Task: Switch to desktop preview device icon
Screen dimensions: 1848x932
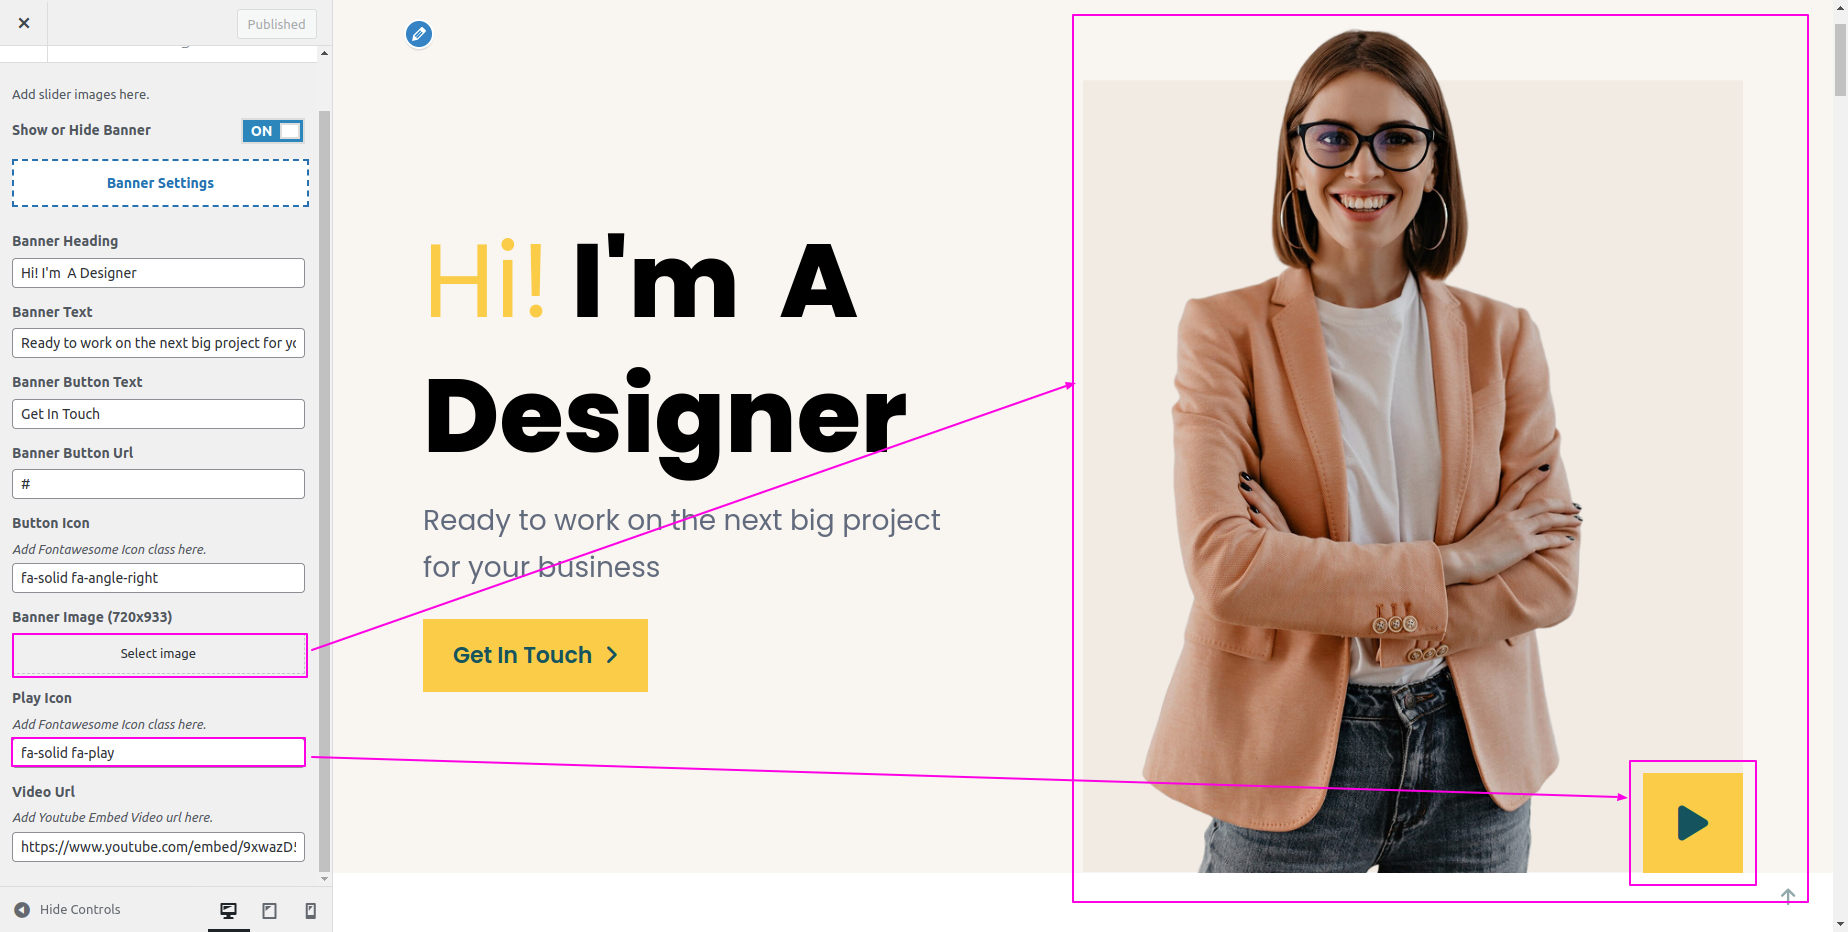Action: pos(229,910)
